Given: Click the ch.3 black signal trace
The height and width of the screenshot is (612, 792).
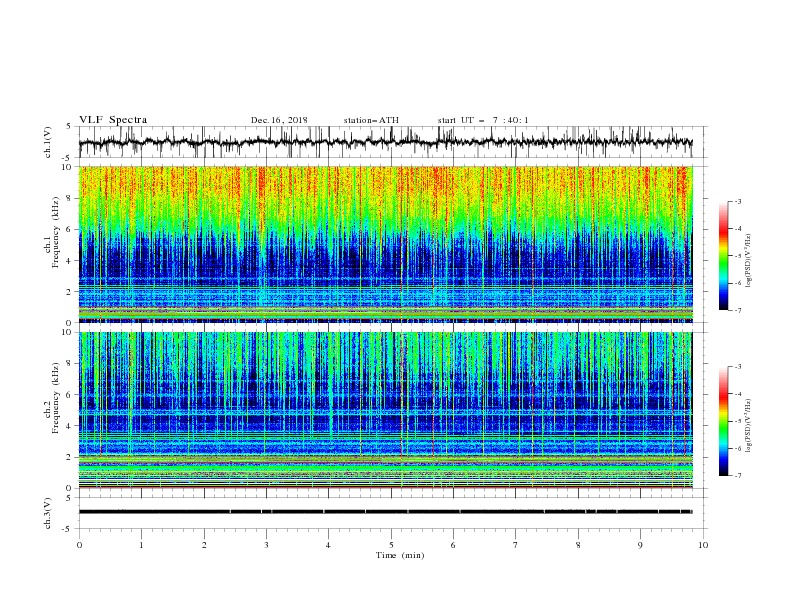Looking at the screenshot, I should click(x=385, y=512).
